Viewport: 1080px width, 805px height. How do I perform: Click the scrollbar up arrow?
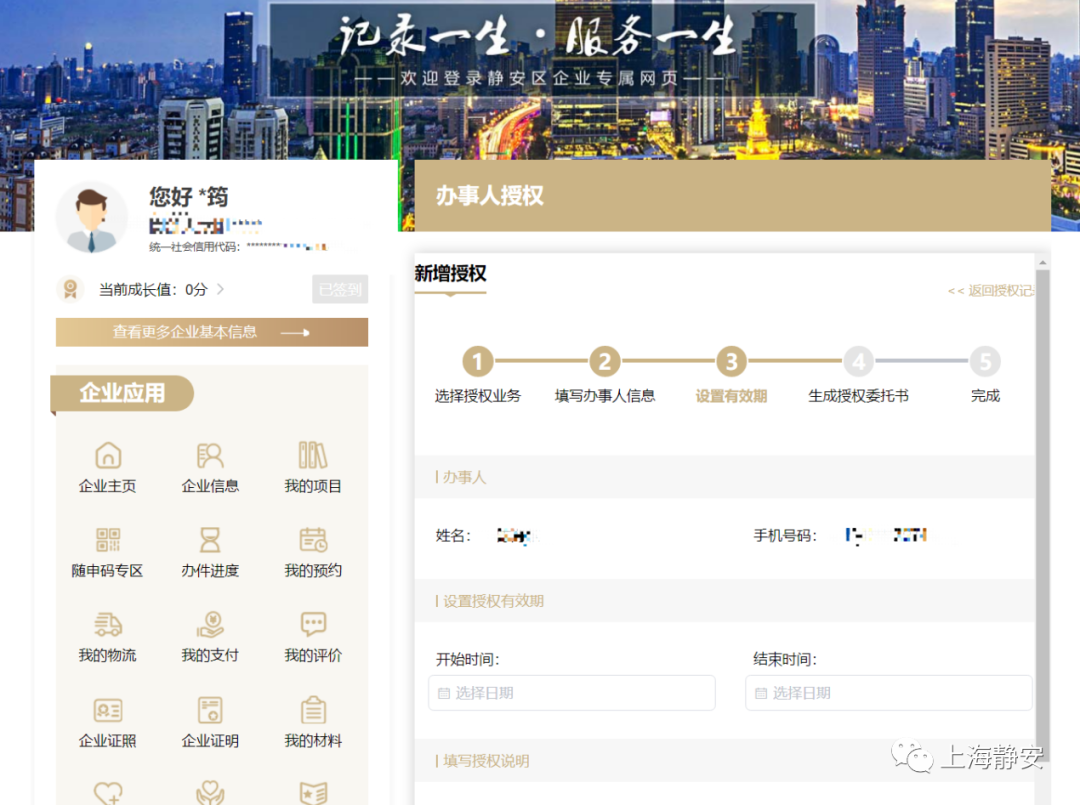[1043, 262]
